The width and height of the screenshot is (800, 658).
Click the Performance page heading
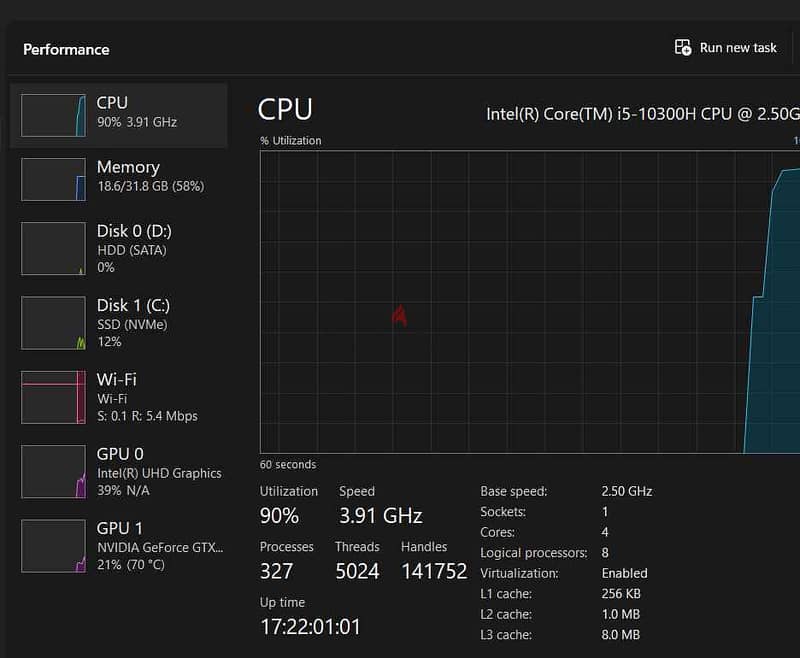pyautogui.click(x=66, y=49)
